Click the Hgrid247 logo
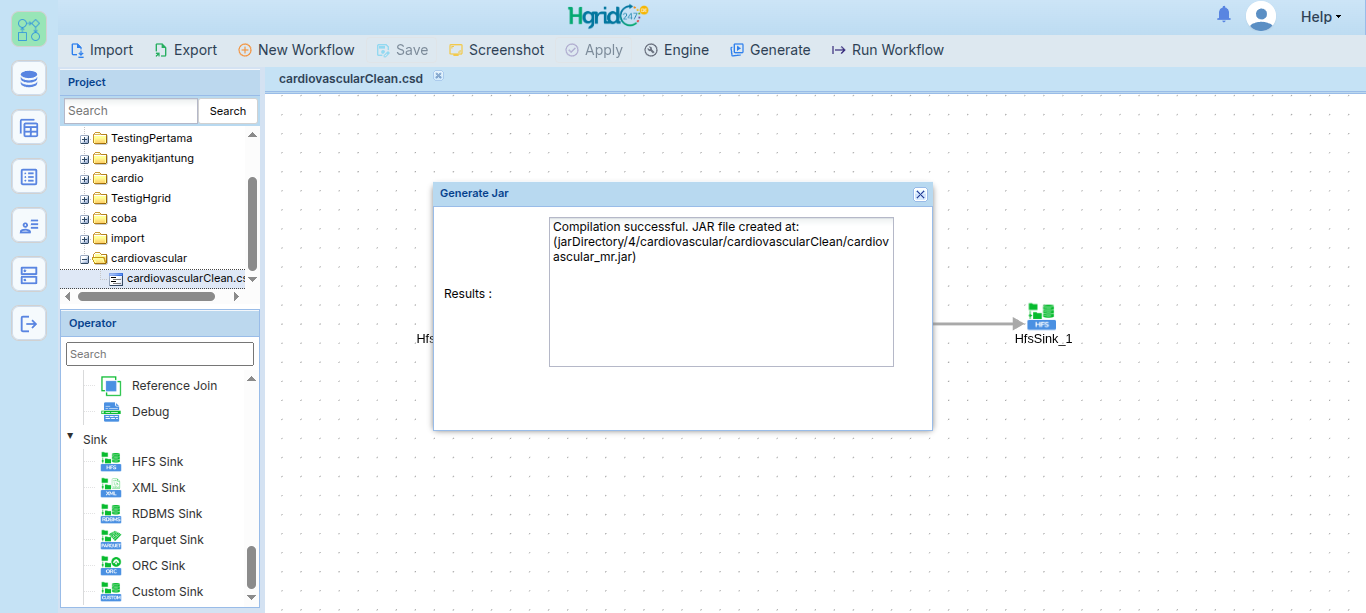The image size is (1366, 613). [608, 16]
